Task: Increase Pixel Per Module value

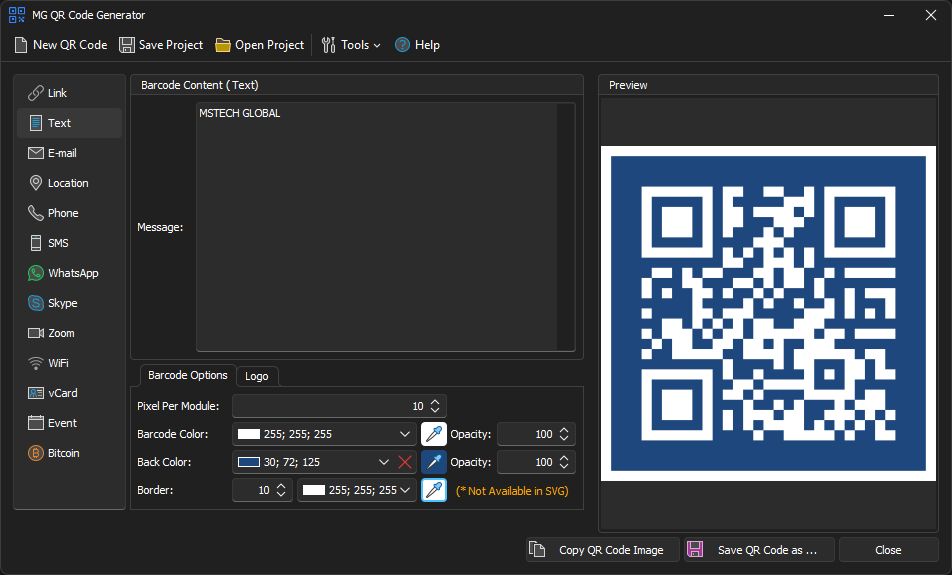Action: tap(435, 402)
